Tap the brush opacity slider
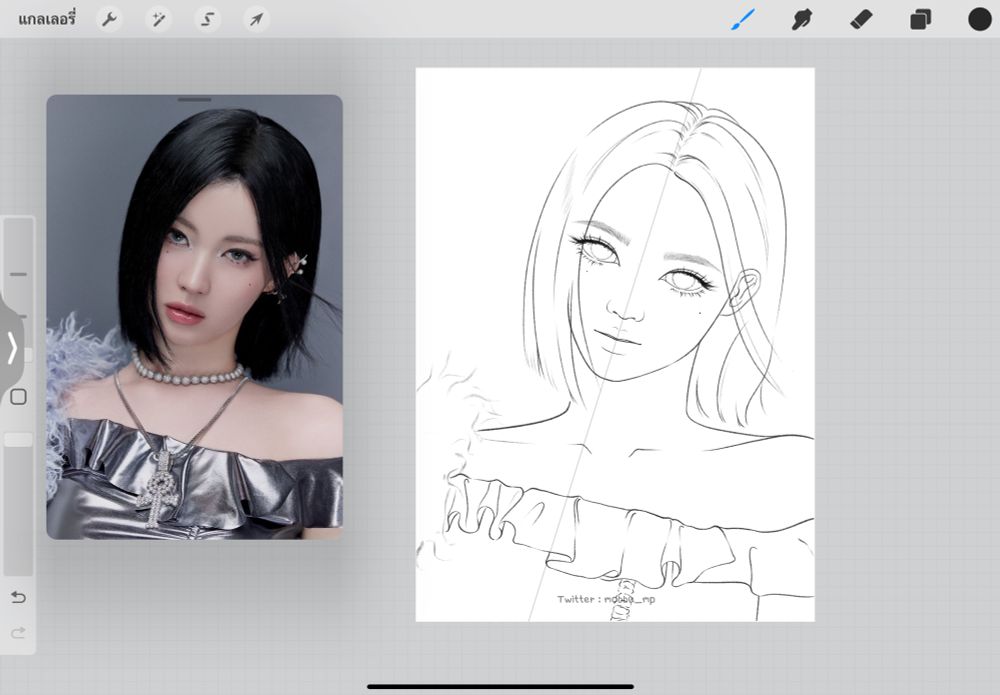This screenshot has width=1000, height=695. pyautogui.click(x=18, y=504)
